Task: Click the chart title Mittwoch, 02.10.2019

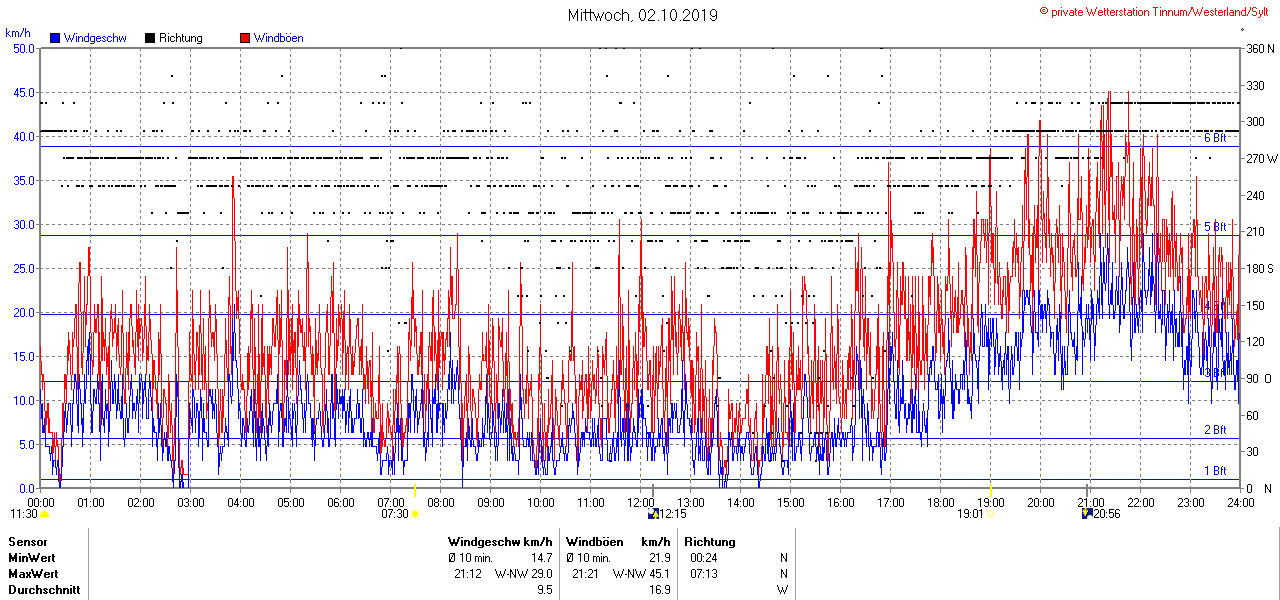Action: click(x=642, y=15)
